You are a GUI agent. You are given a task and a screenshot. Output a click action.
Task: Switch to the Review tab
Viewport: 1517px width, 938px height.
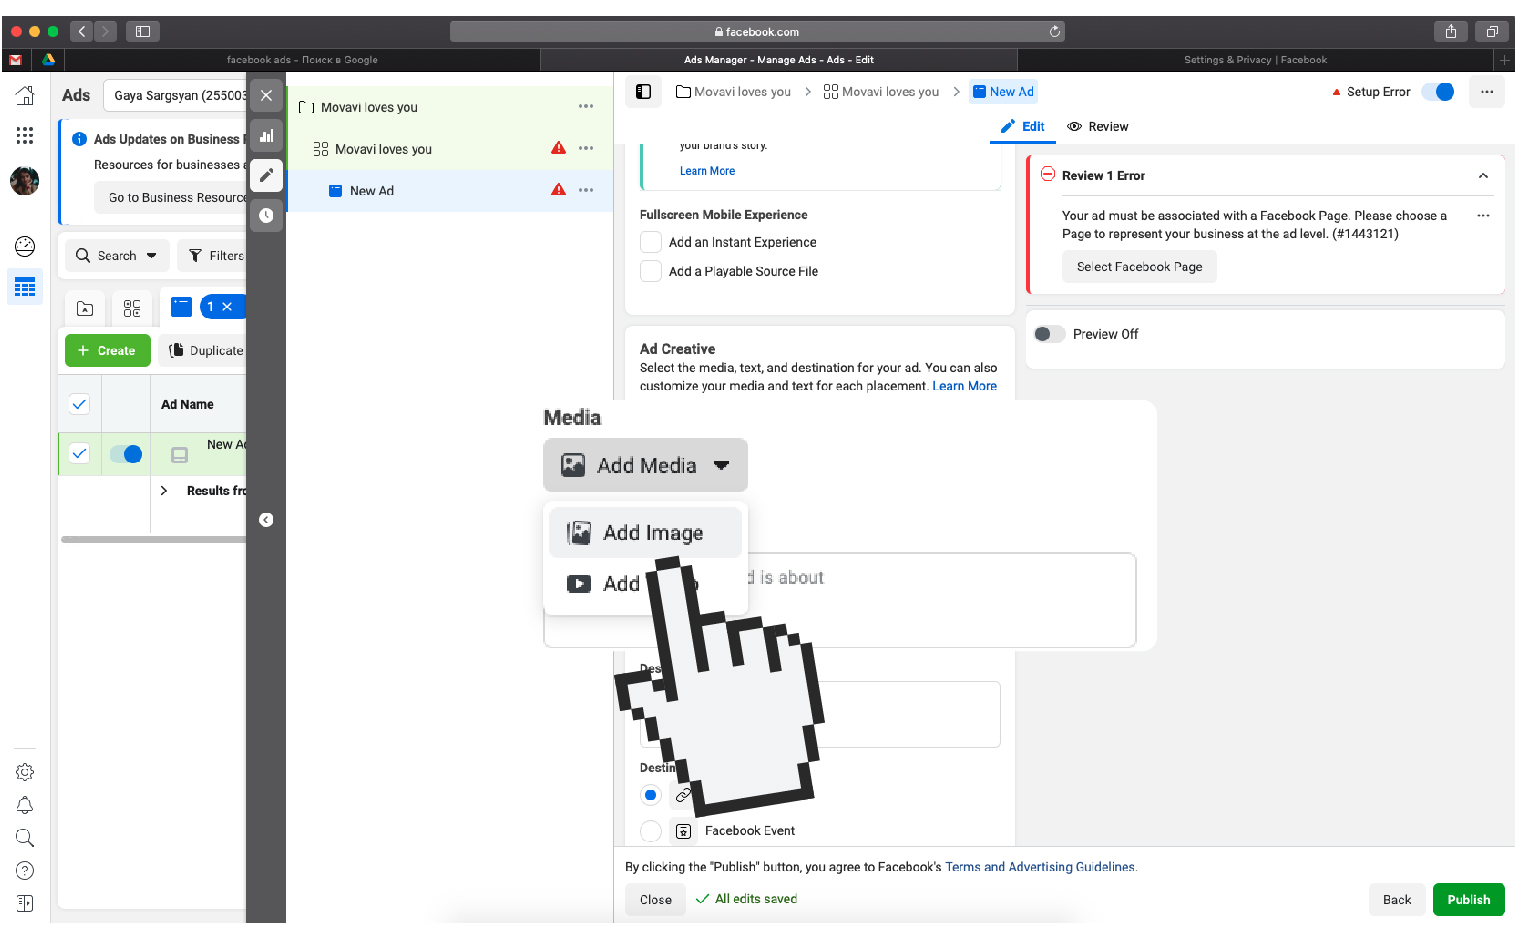coord(1098,127)
